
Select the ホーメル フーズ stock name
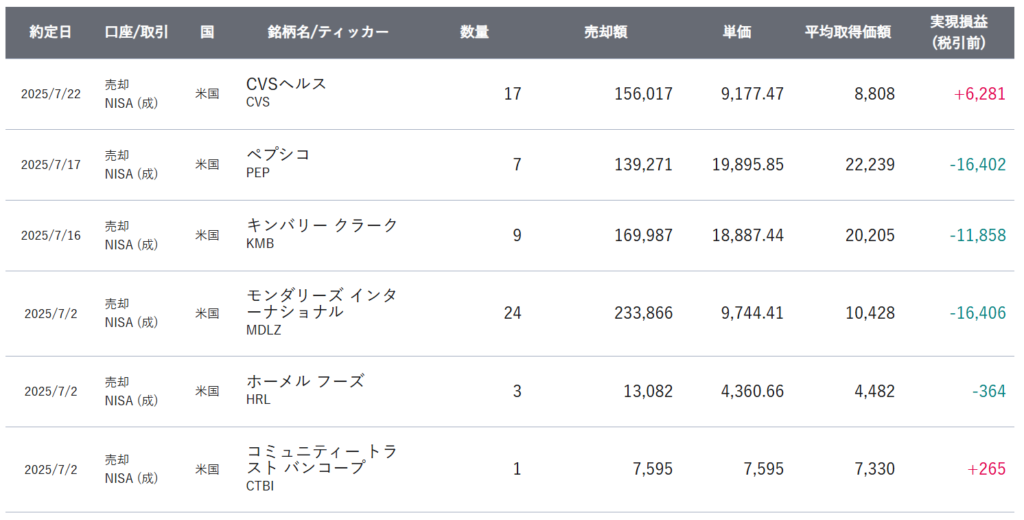tap(305, 381)
